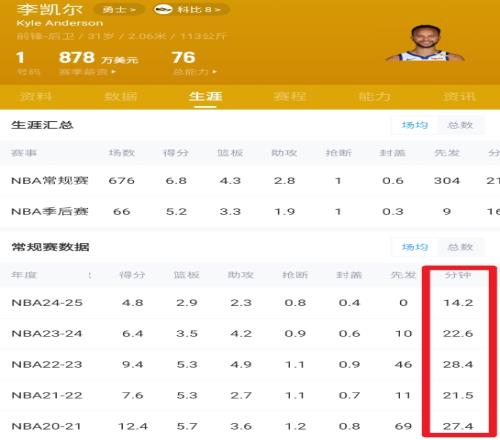Click 先发 column header in summary table
This screenshot has width=500, height=440.
447,153
